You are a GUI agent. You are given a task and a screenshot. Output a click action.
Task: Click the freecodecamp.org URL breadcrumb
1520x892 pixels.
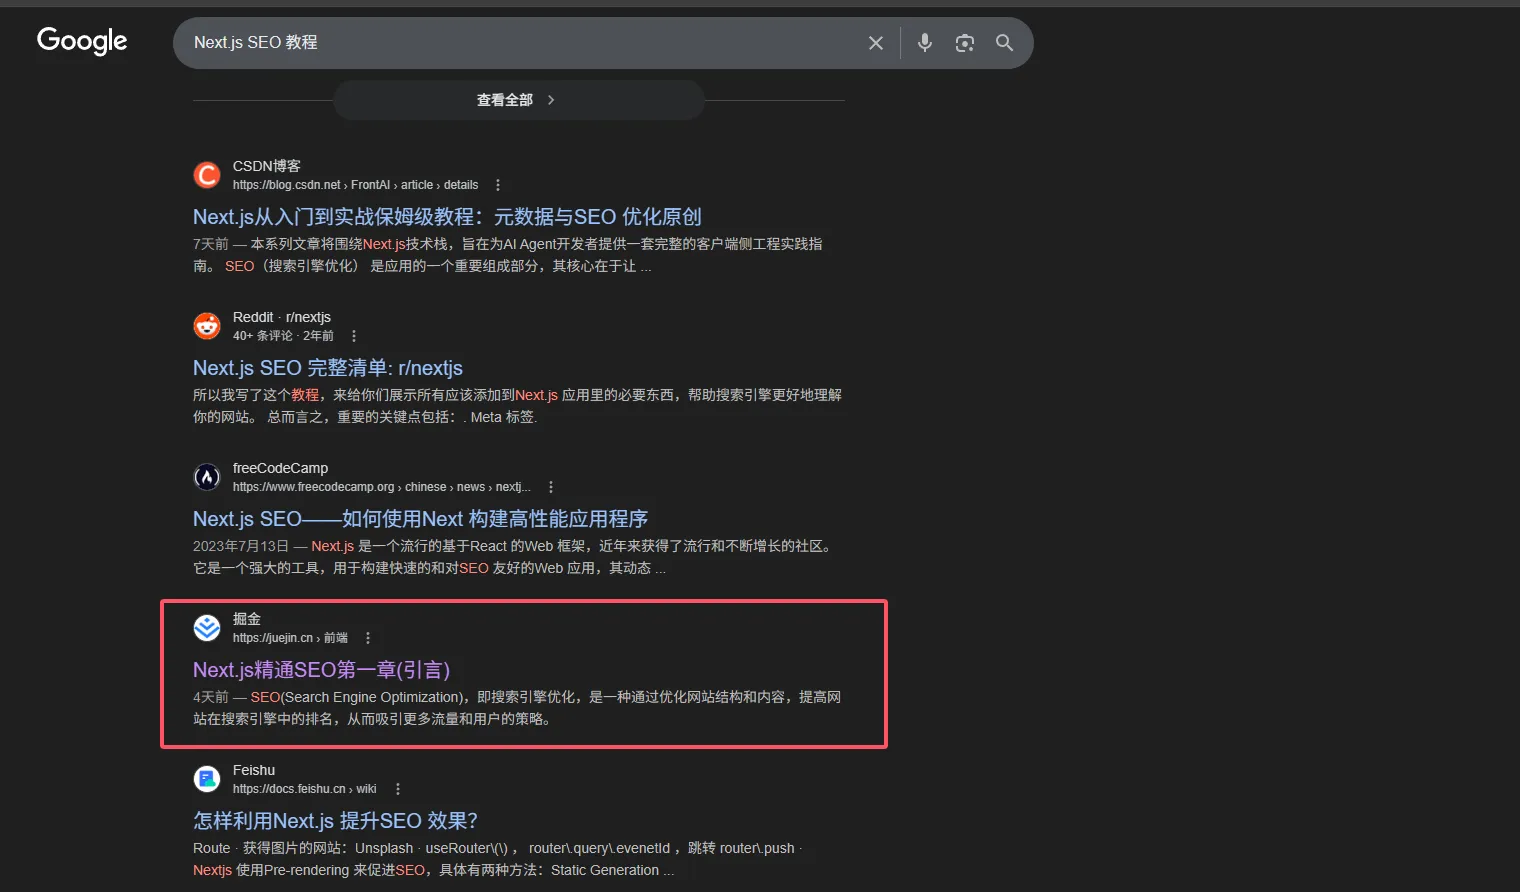[x=382, y=487]
